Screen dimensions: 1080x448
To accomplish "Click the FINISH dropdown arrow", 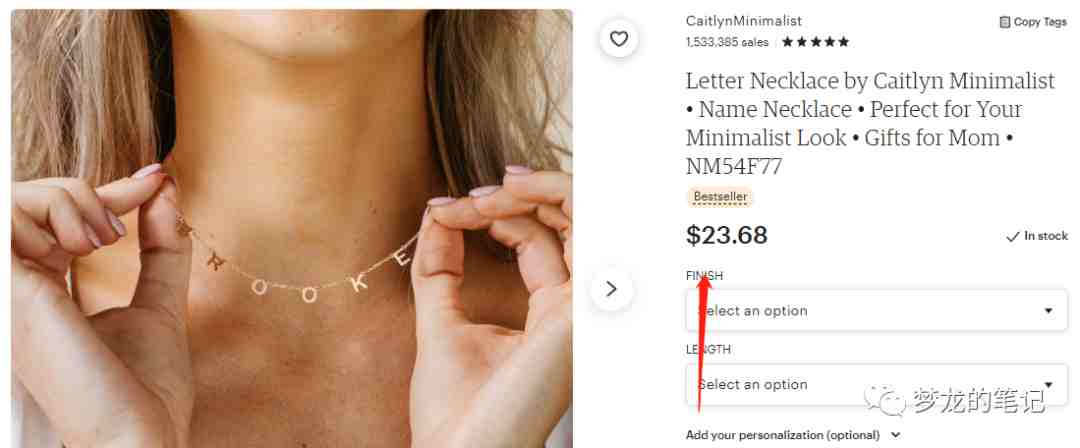I will pos(1048,311).
